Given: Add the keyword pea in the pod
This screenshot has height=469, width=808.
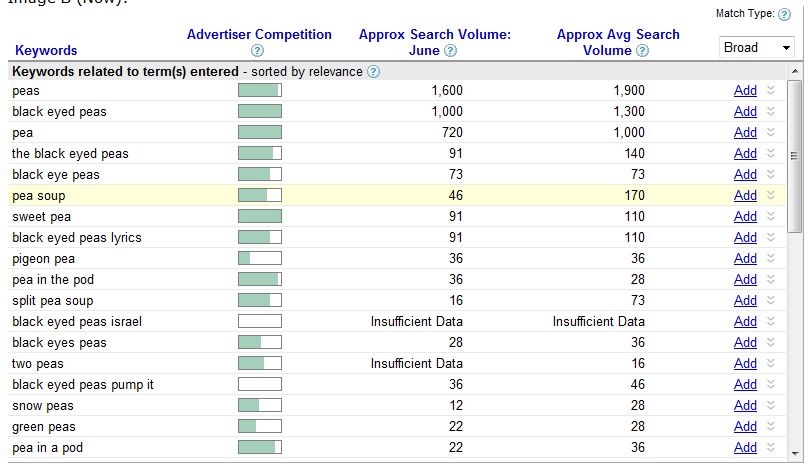Looking at the screenshot, I should [745, 279].
